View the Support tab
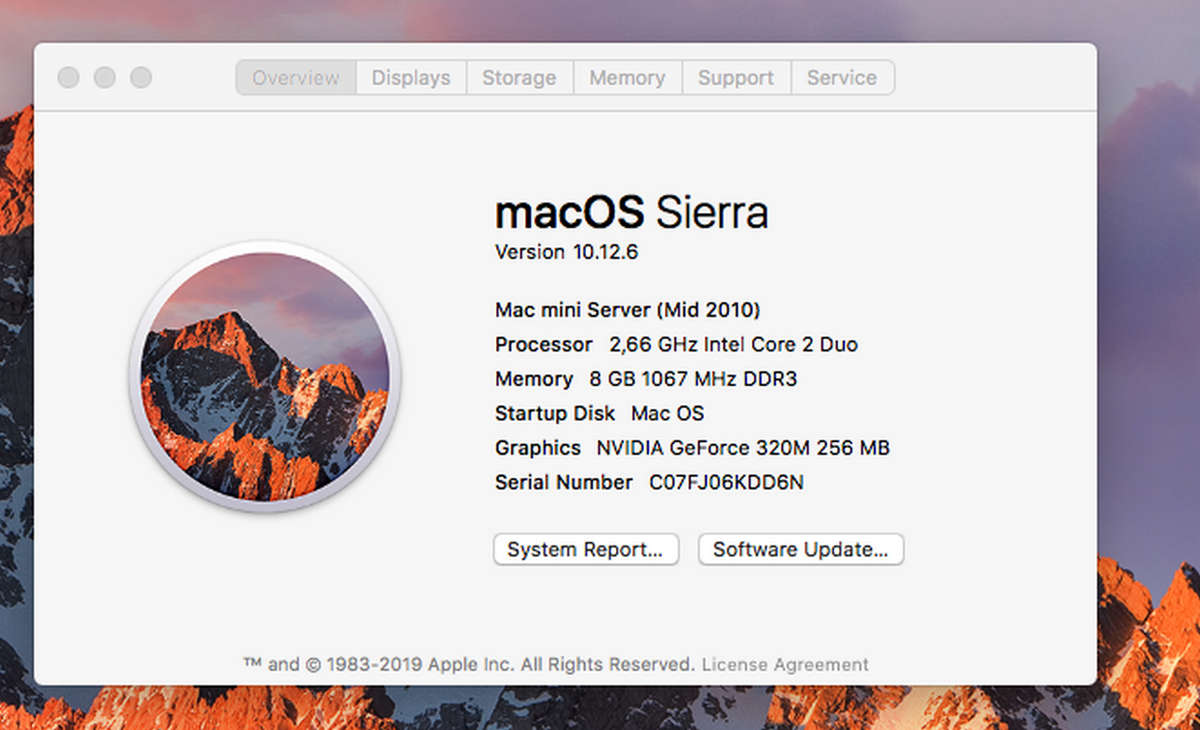The height and width of the screenshot is (730, 1200). tap(736, 77)
